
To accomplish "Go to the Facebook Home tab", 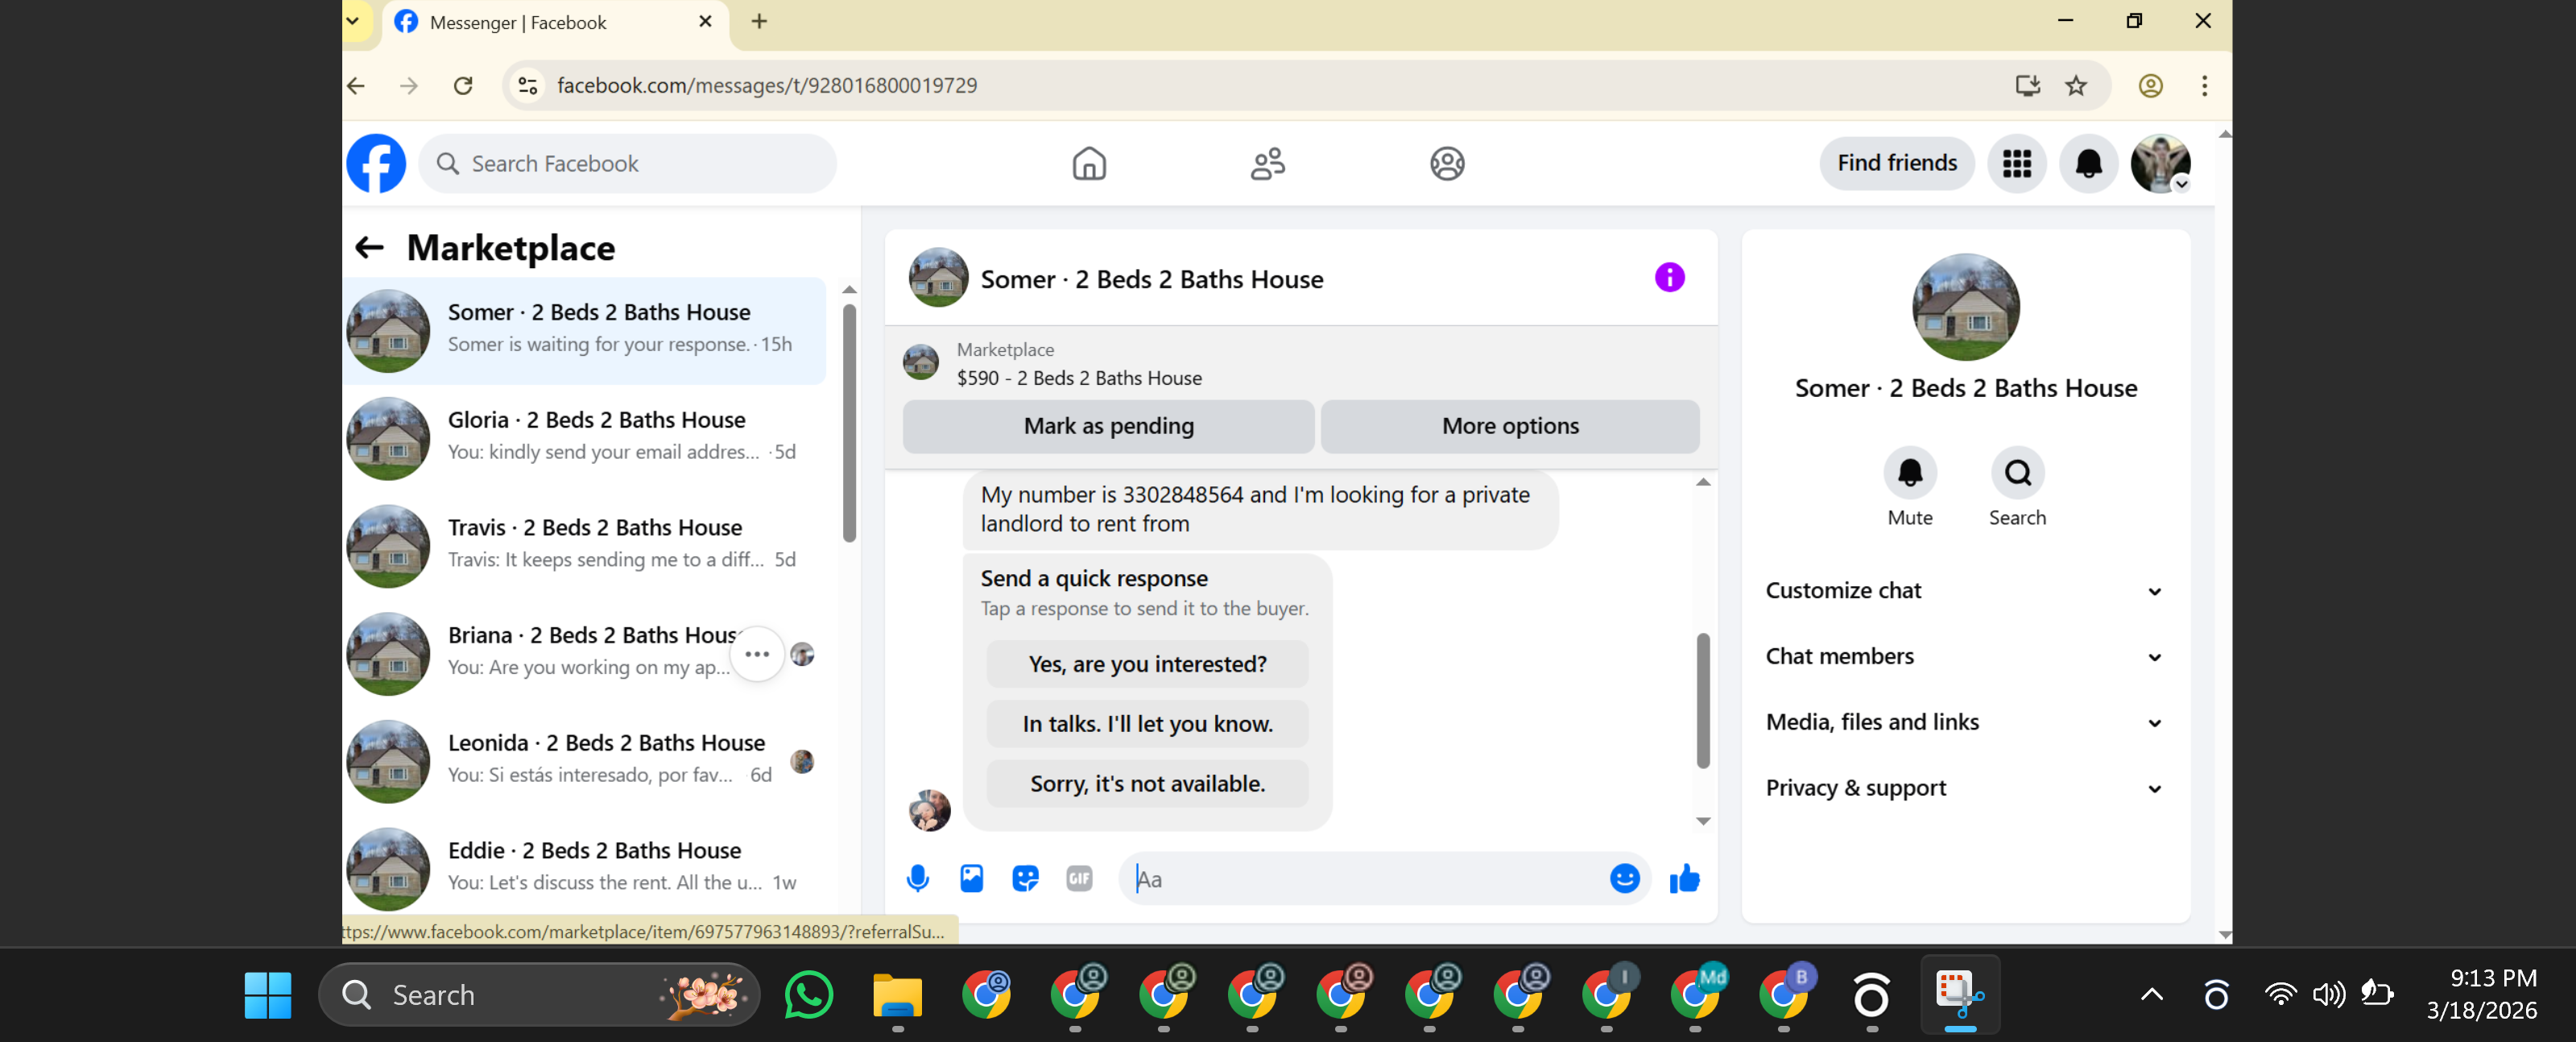I will tap(1089, 163).
